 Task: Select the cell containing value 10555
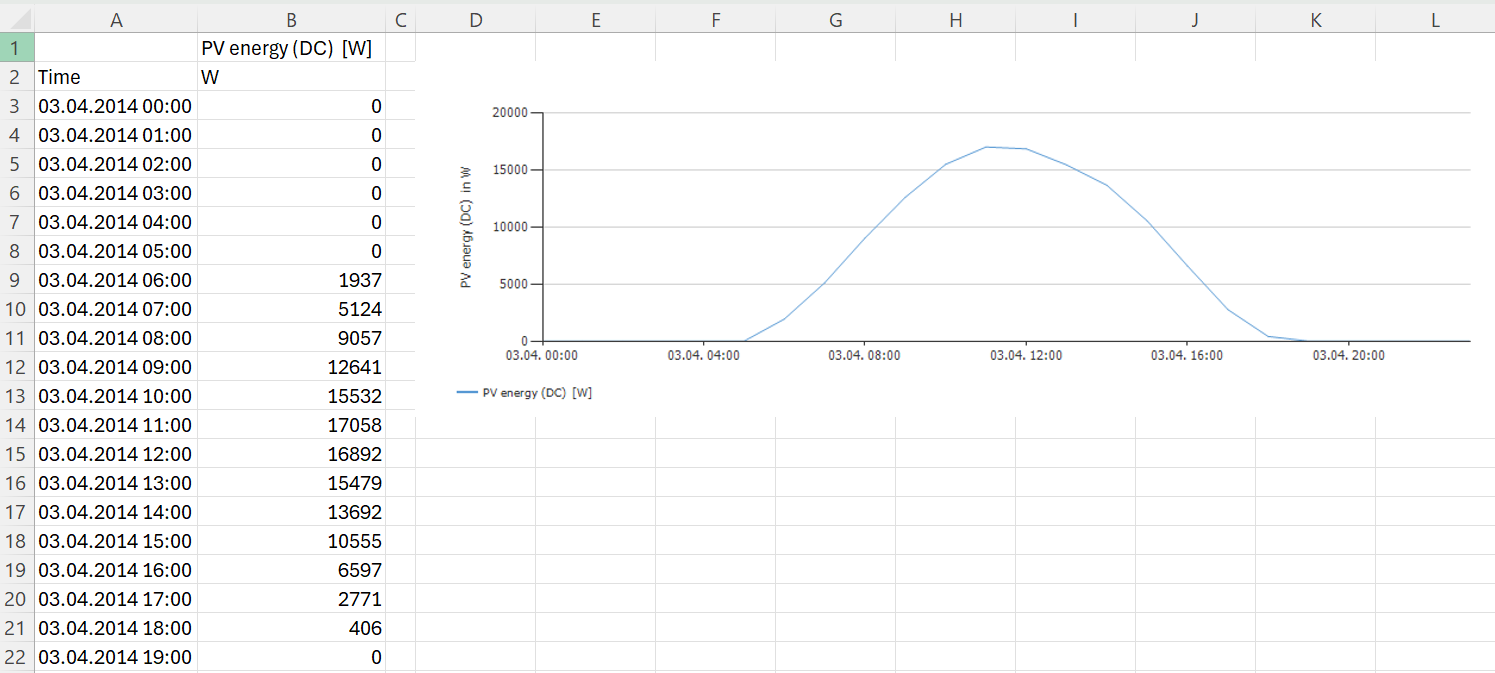tap(291, 541)
